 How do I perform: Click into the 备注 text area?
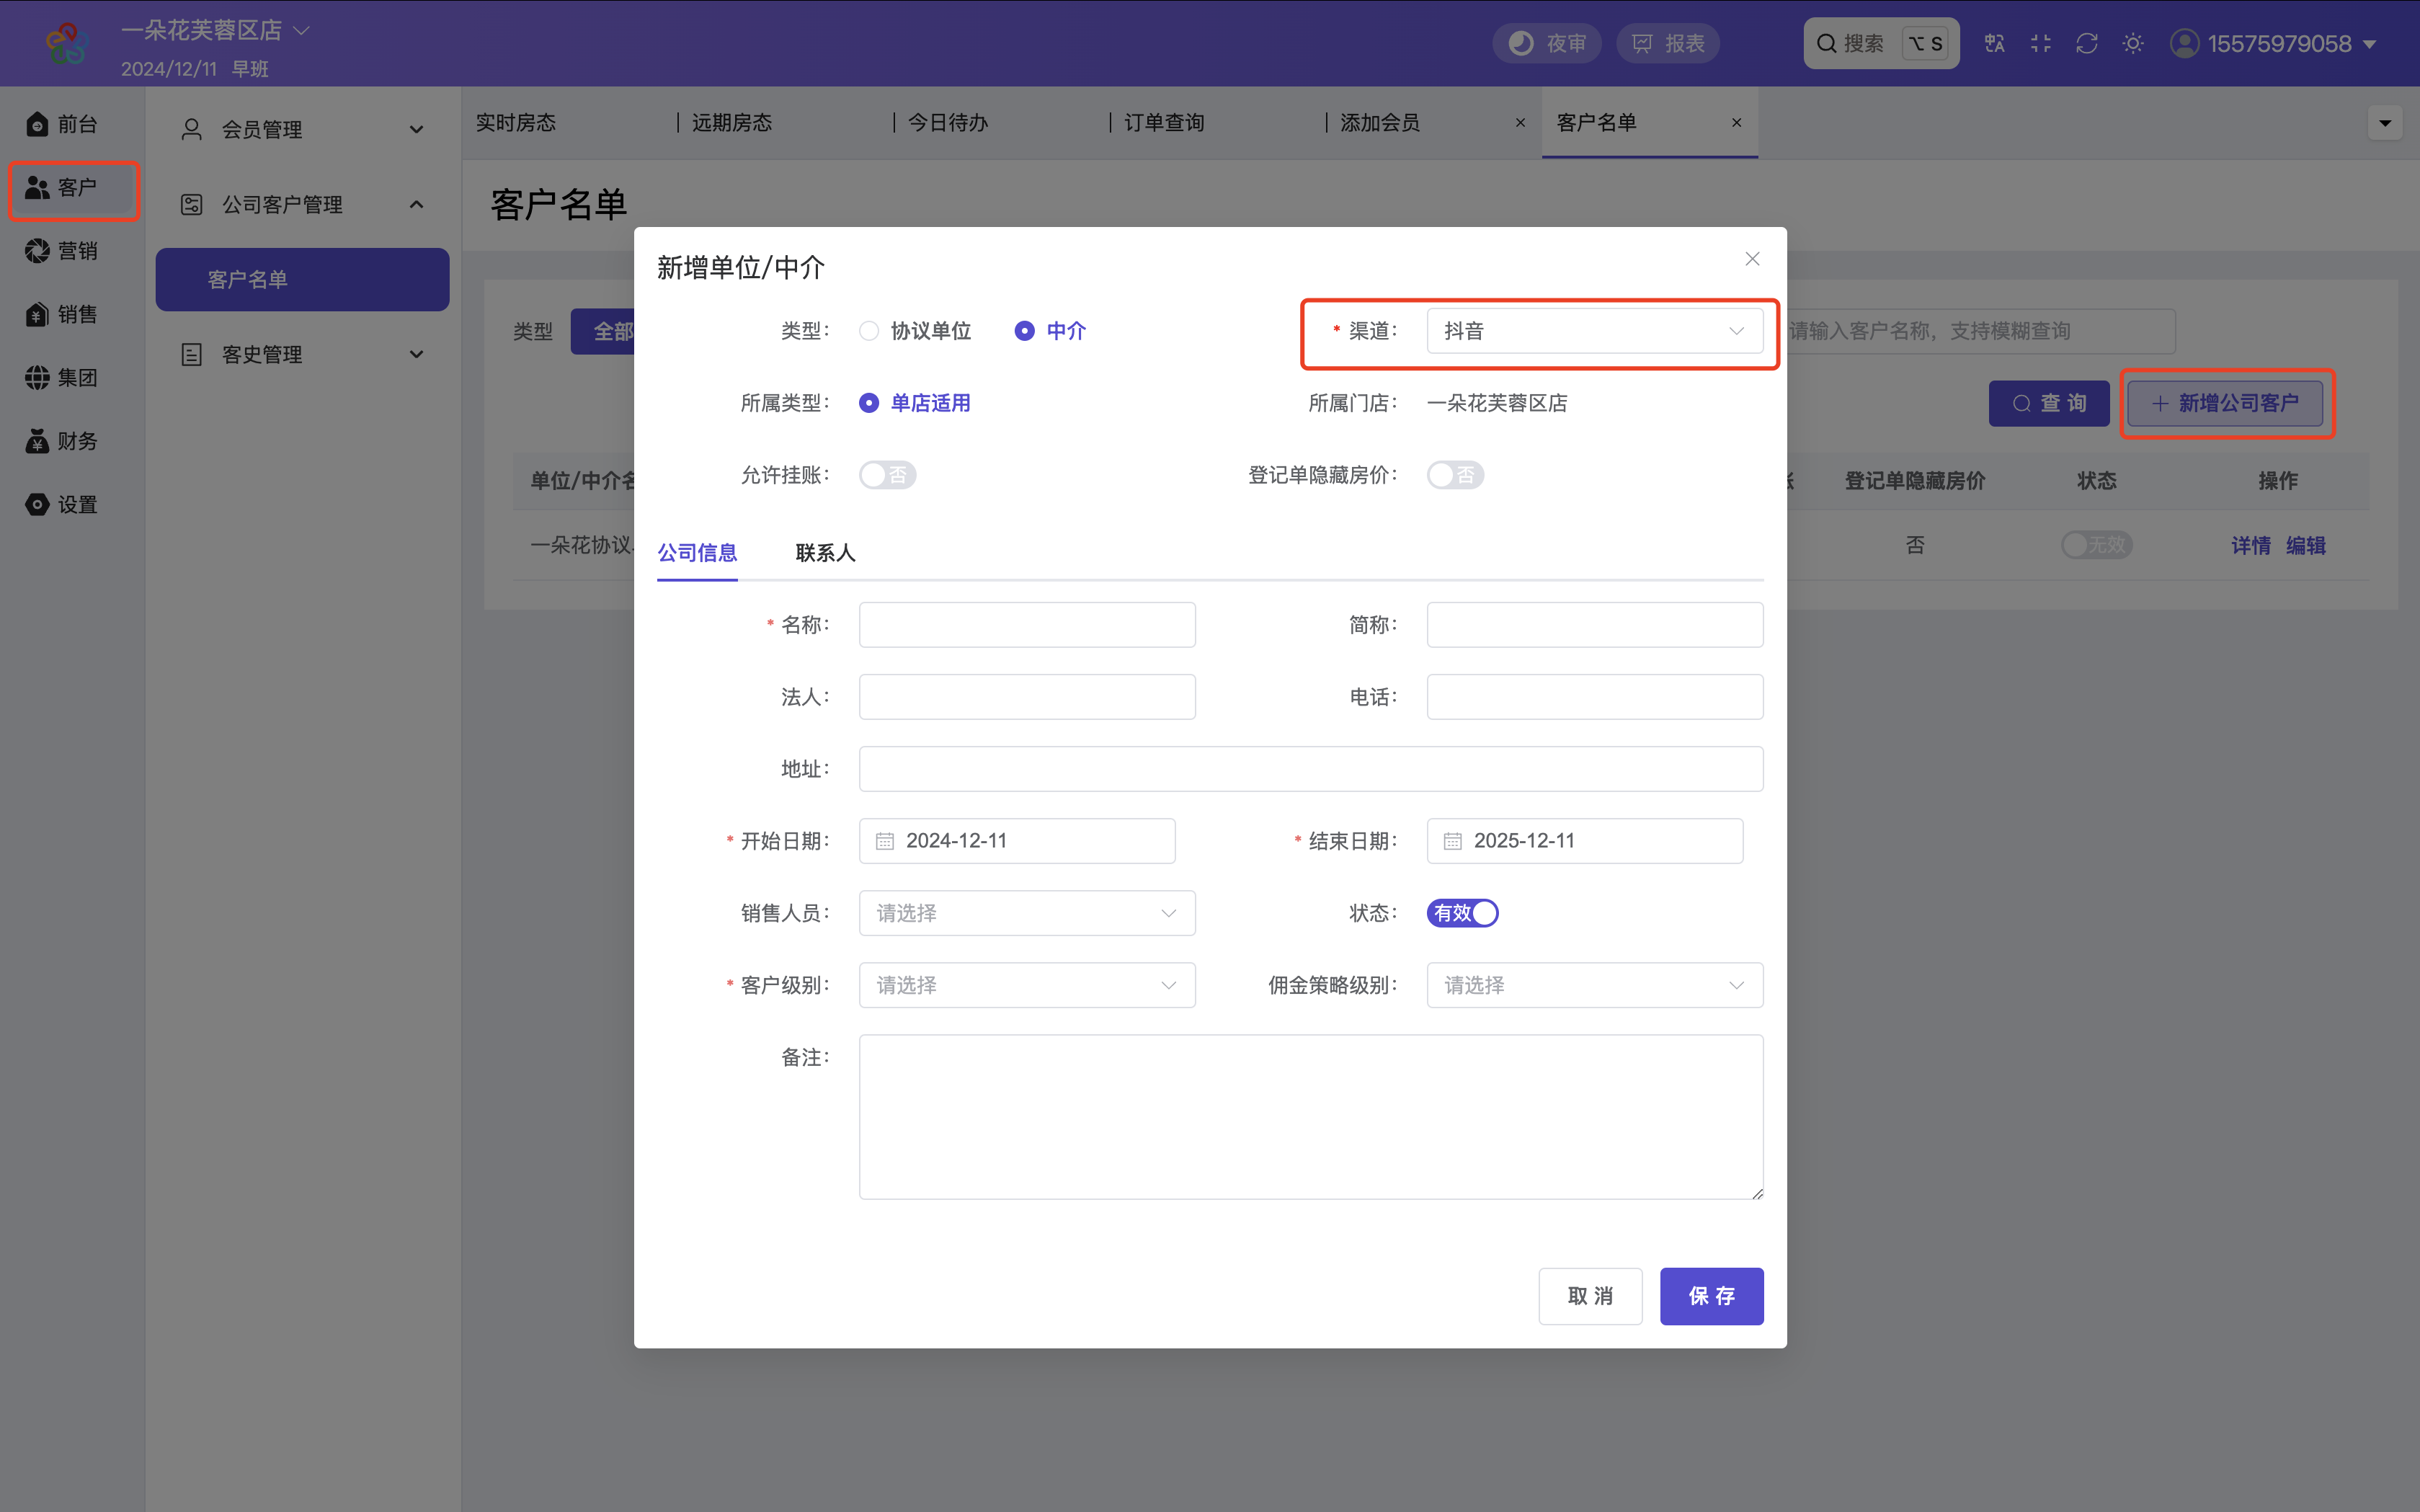click(x=1311, y=1117)
